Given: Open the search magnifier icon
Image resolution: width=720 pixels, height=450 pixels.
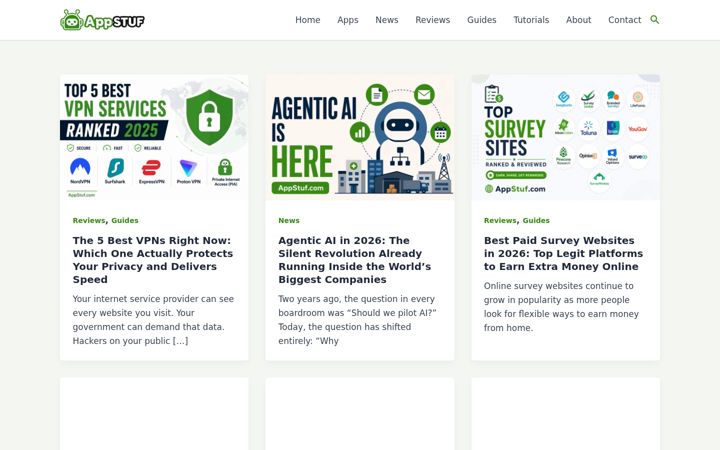Looking at the screenshot, I should pos(655,20).
